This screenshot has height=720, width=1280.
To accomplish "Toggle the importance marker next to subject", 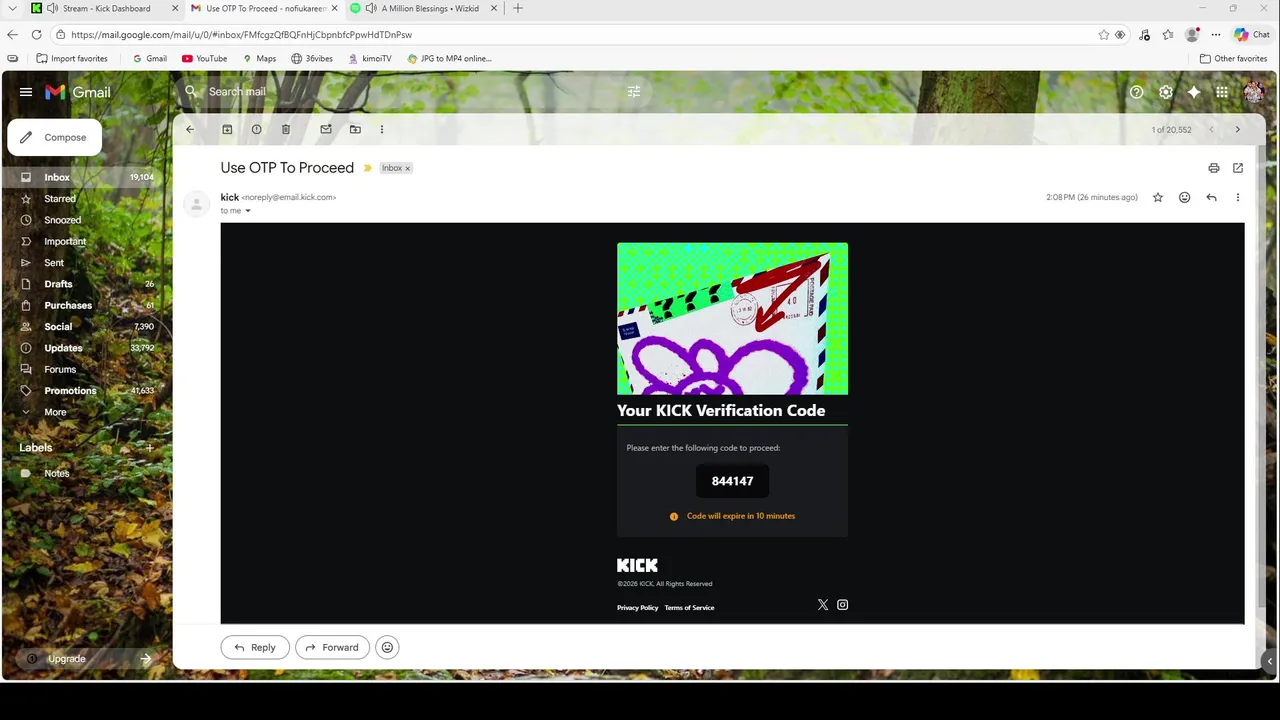I will (x=367, y=168).
